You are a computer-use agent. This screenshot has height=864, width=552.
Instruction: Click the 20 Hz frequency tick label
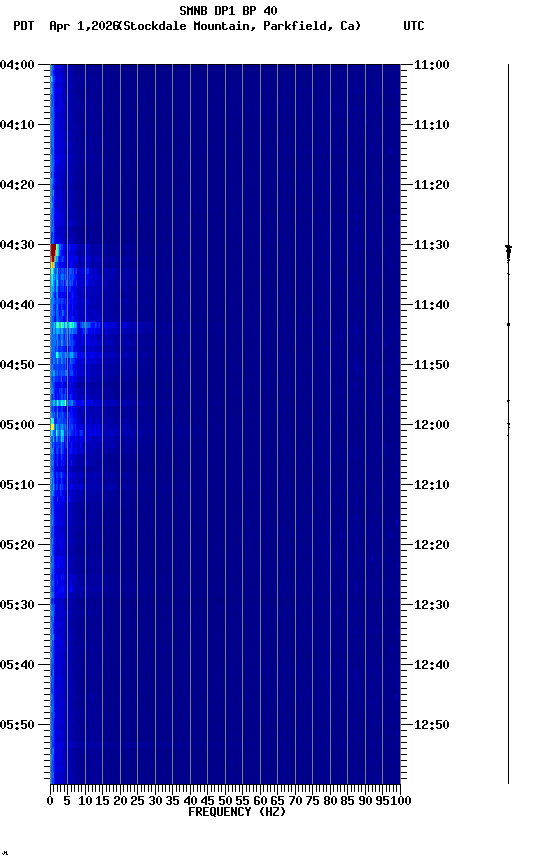click(120, 801)
